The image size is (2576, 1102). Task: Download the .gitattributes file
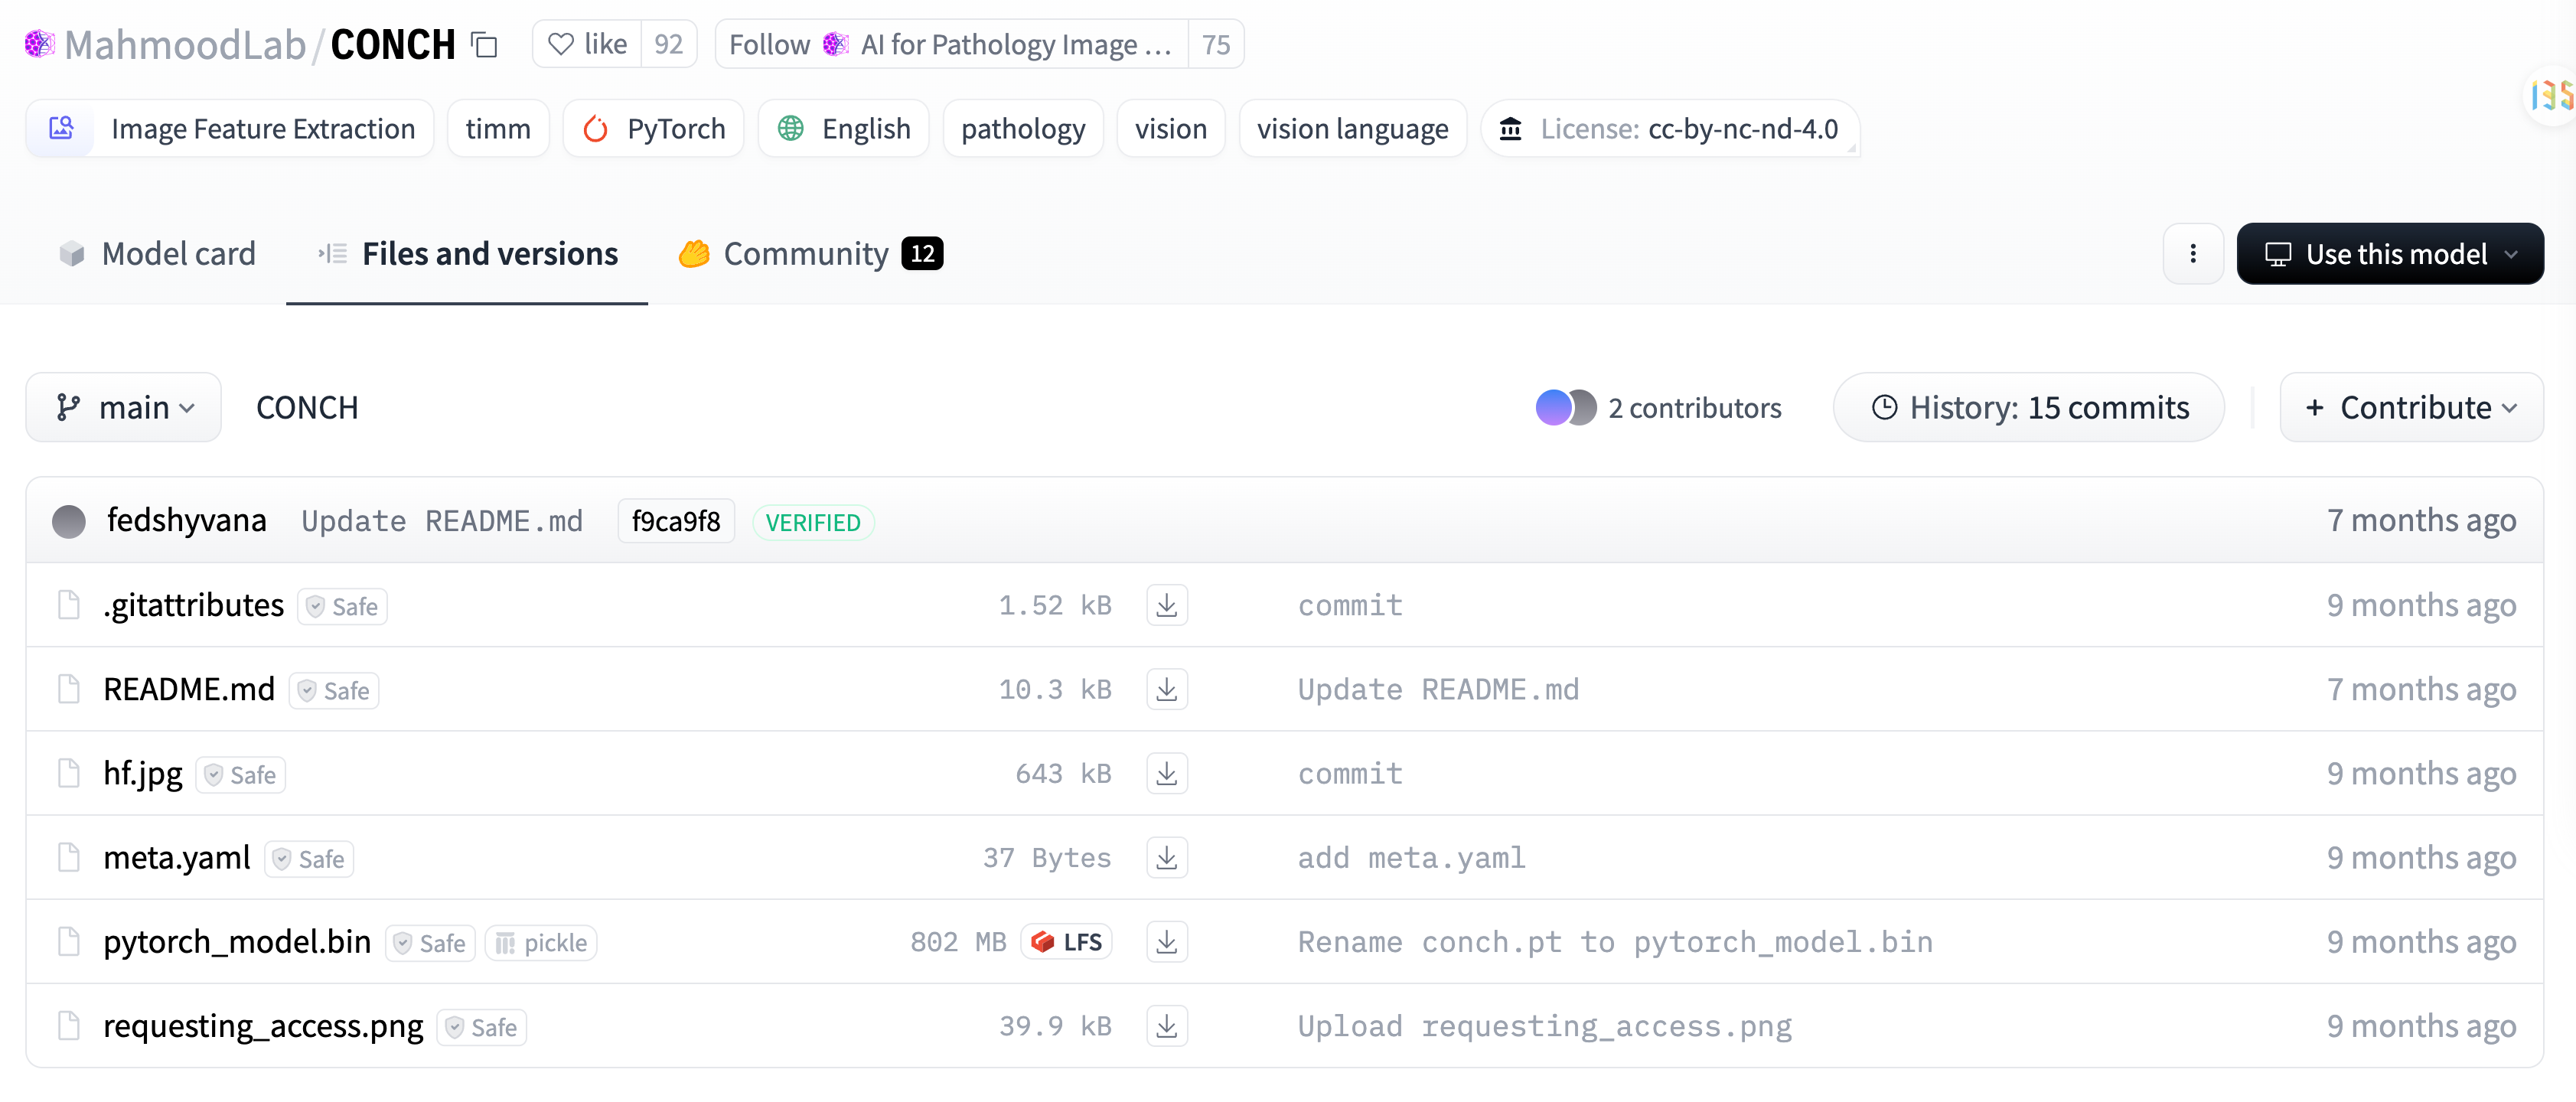click(1166, 606)
